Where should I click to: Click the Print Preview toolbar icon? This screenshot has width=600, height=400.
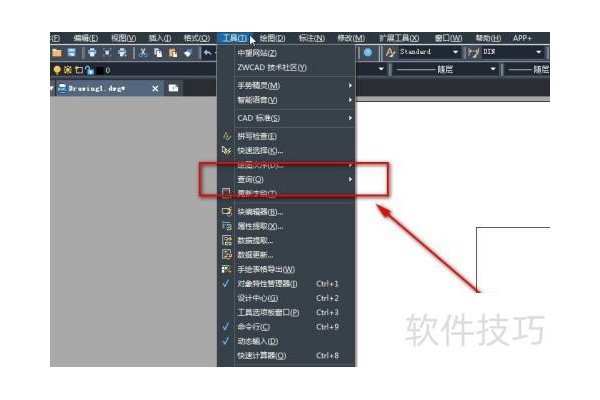(107, 52)
